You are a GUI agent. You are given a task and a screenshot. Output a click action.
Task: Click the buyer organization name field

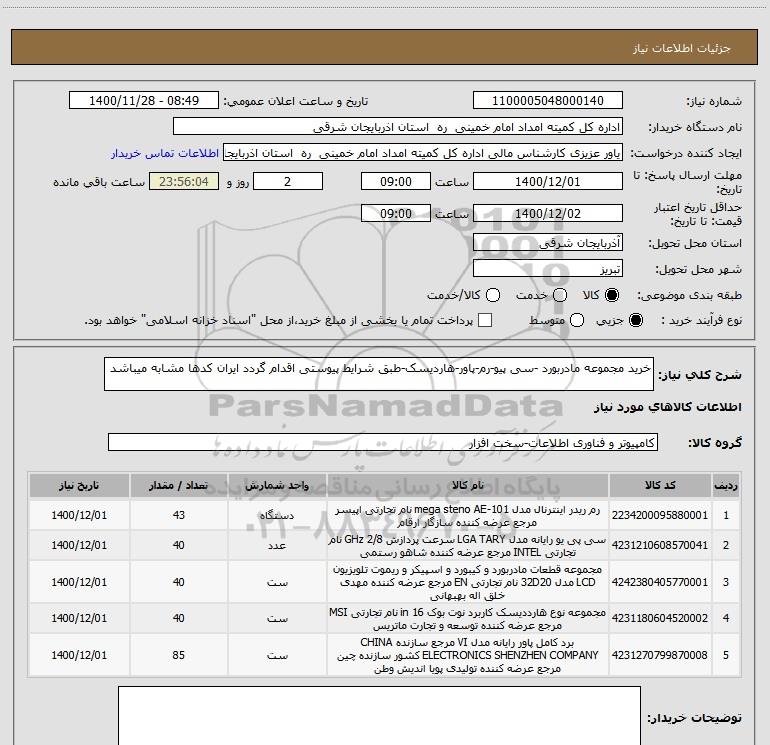pos(398,127)
